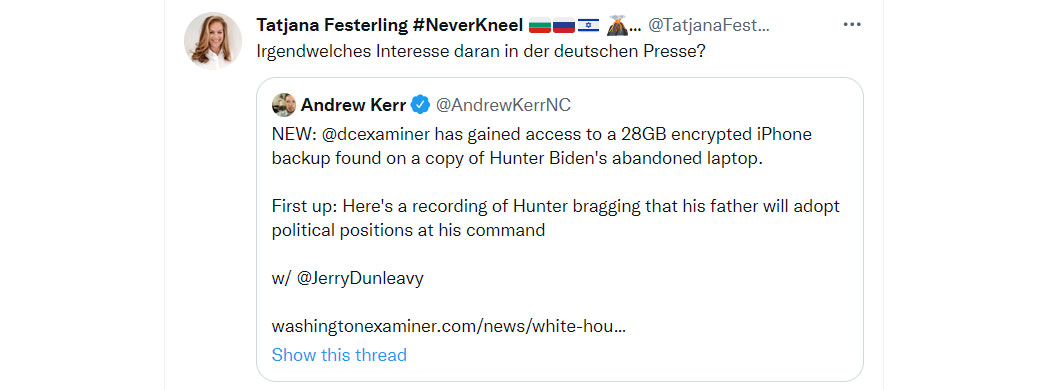Click the @TatjanaFest… handle

click(710, 25)
